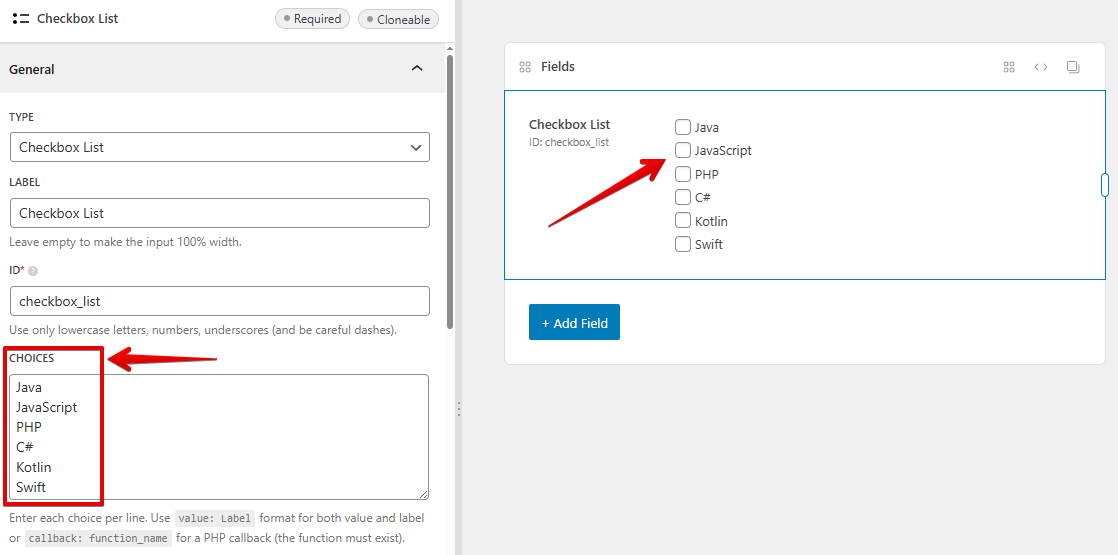Screen dimensions: 1118x555
Task: Click the ID field containing checkbox_list
Action: coord(220,301)
